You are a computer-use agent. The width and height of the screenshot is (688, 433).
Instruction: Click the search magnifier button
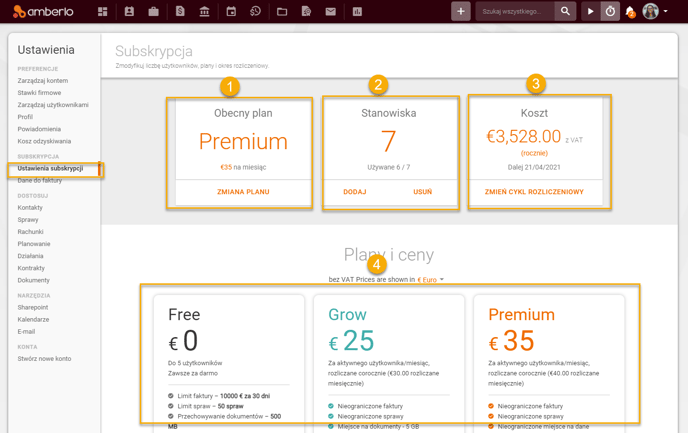tap(565, 12)
